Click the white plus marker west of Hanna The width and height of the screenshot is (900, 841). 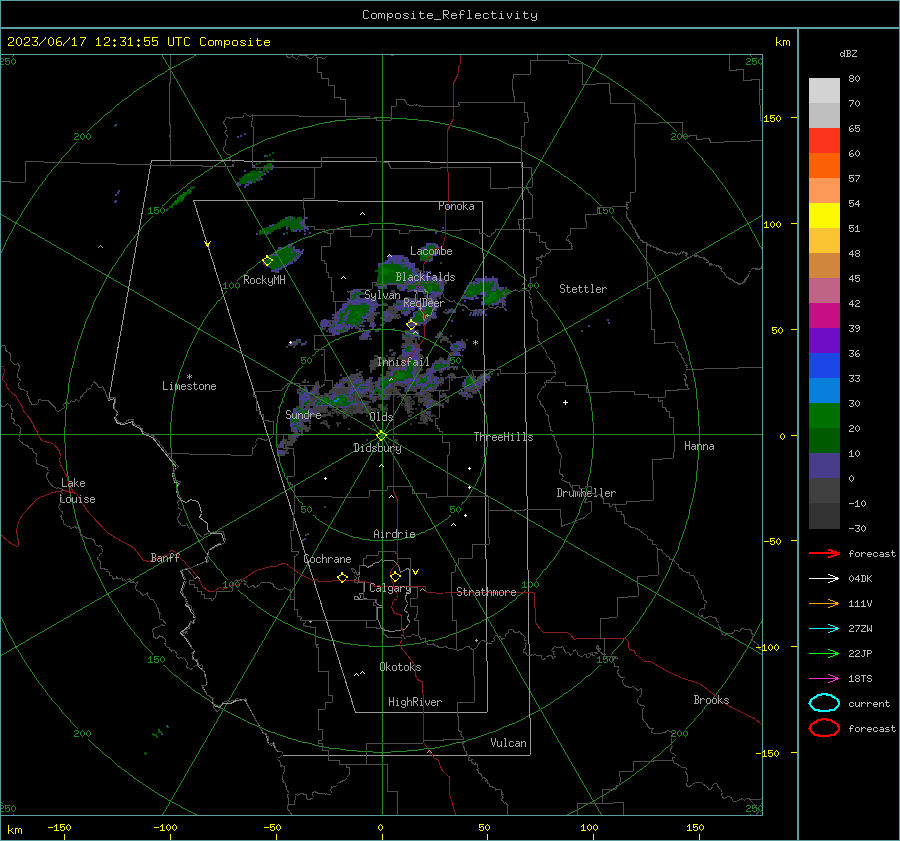(565, 402)
